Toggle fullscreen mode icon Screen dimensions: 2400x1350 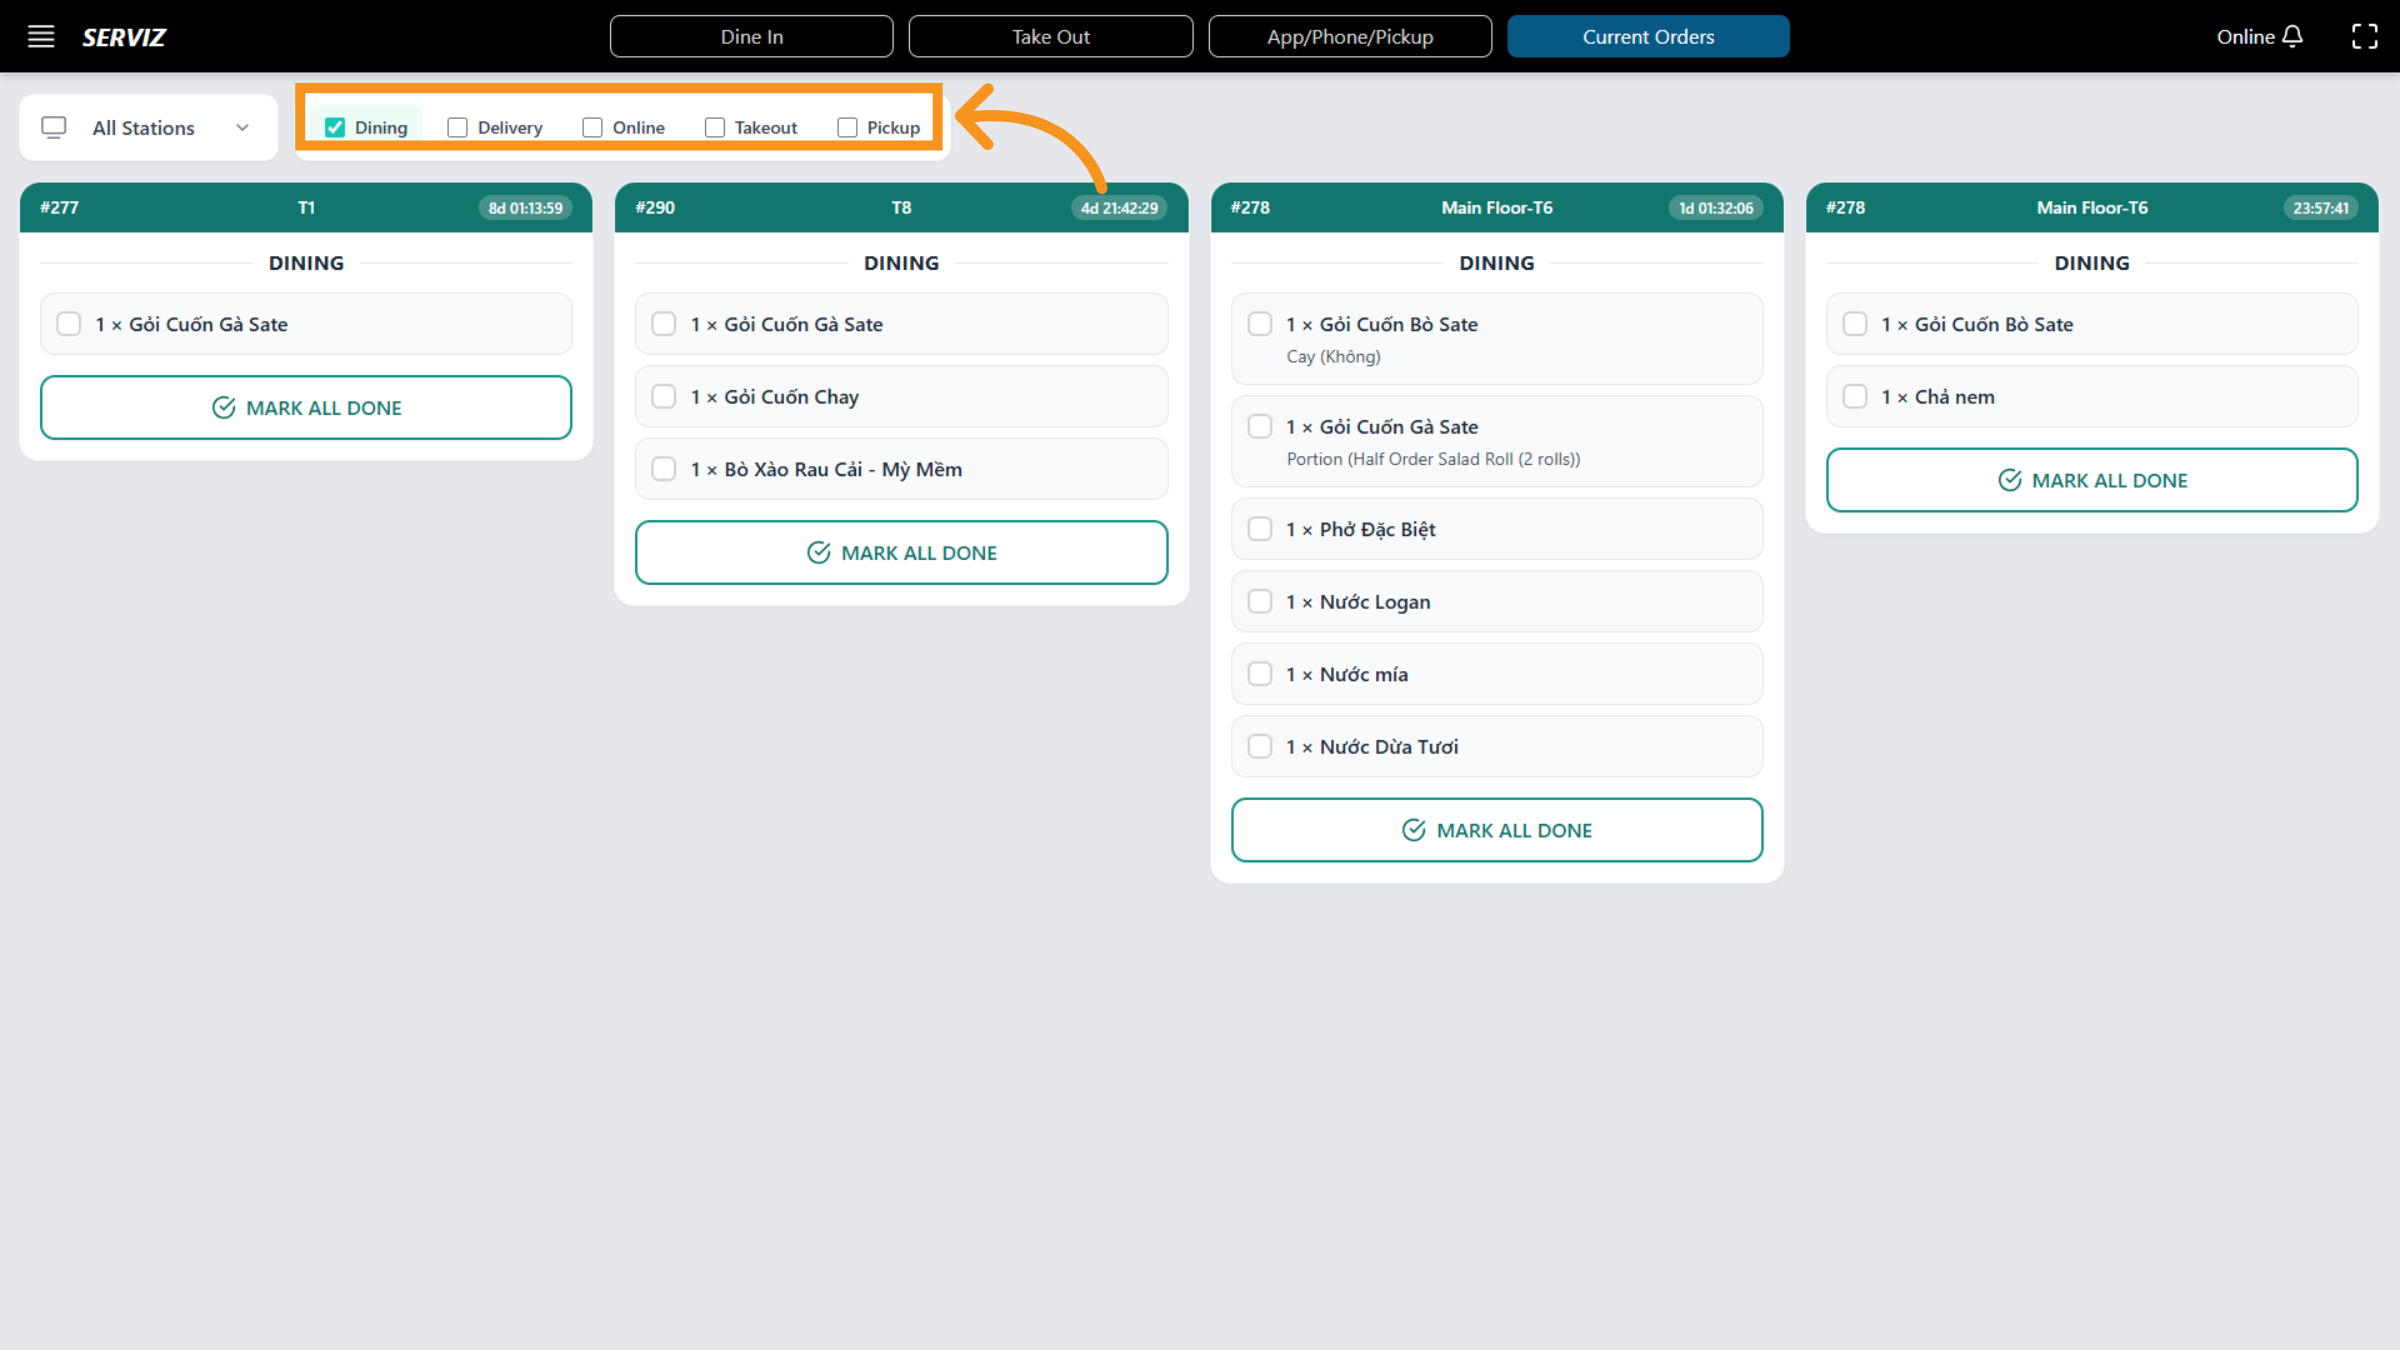(x=2365, y=37)
